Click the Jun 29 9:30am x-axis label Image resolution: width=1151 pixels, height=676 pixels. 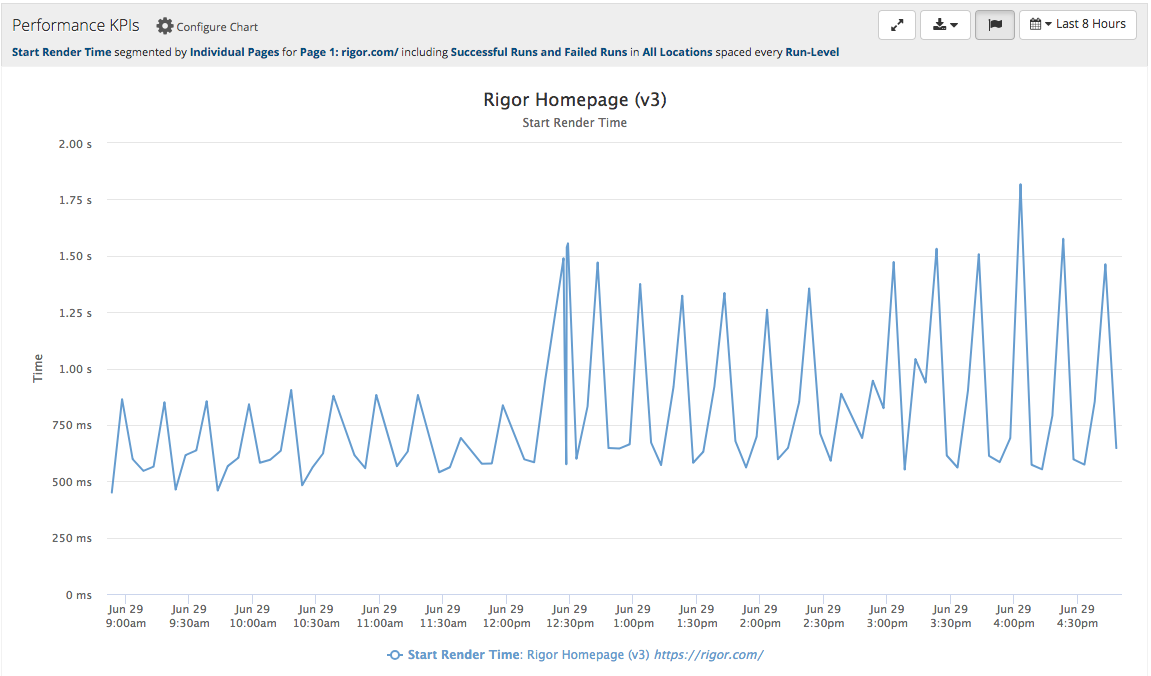189,616
